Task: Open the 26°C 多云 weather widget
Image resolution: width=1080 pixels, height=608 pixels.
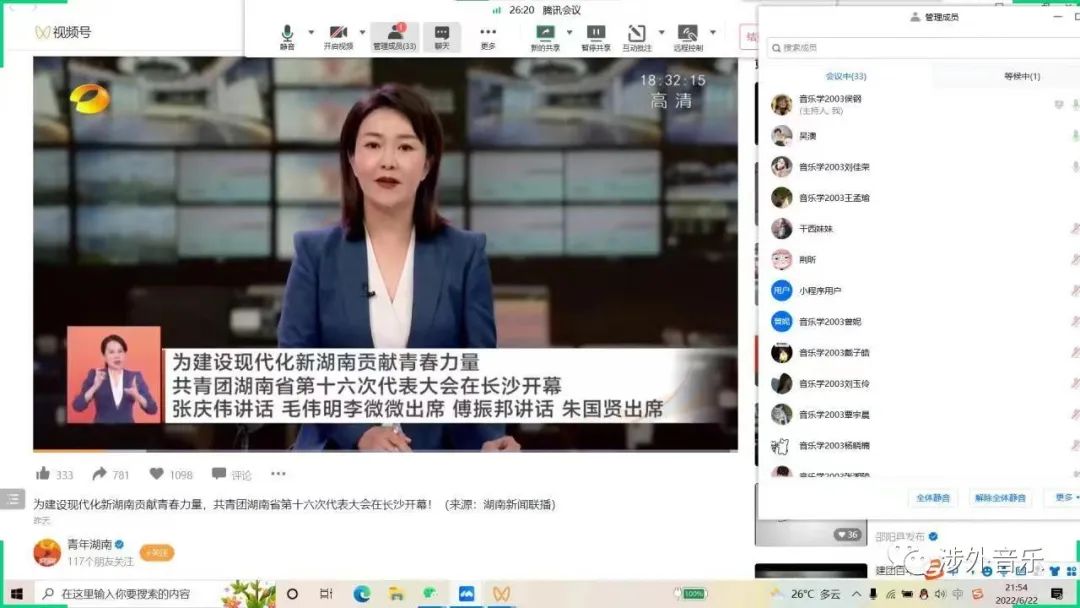Action: tap(807, 594)
